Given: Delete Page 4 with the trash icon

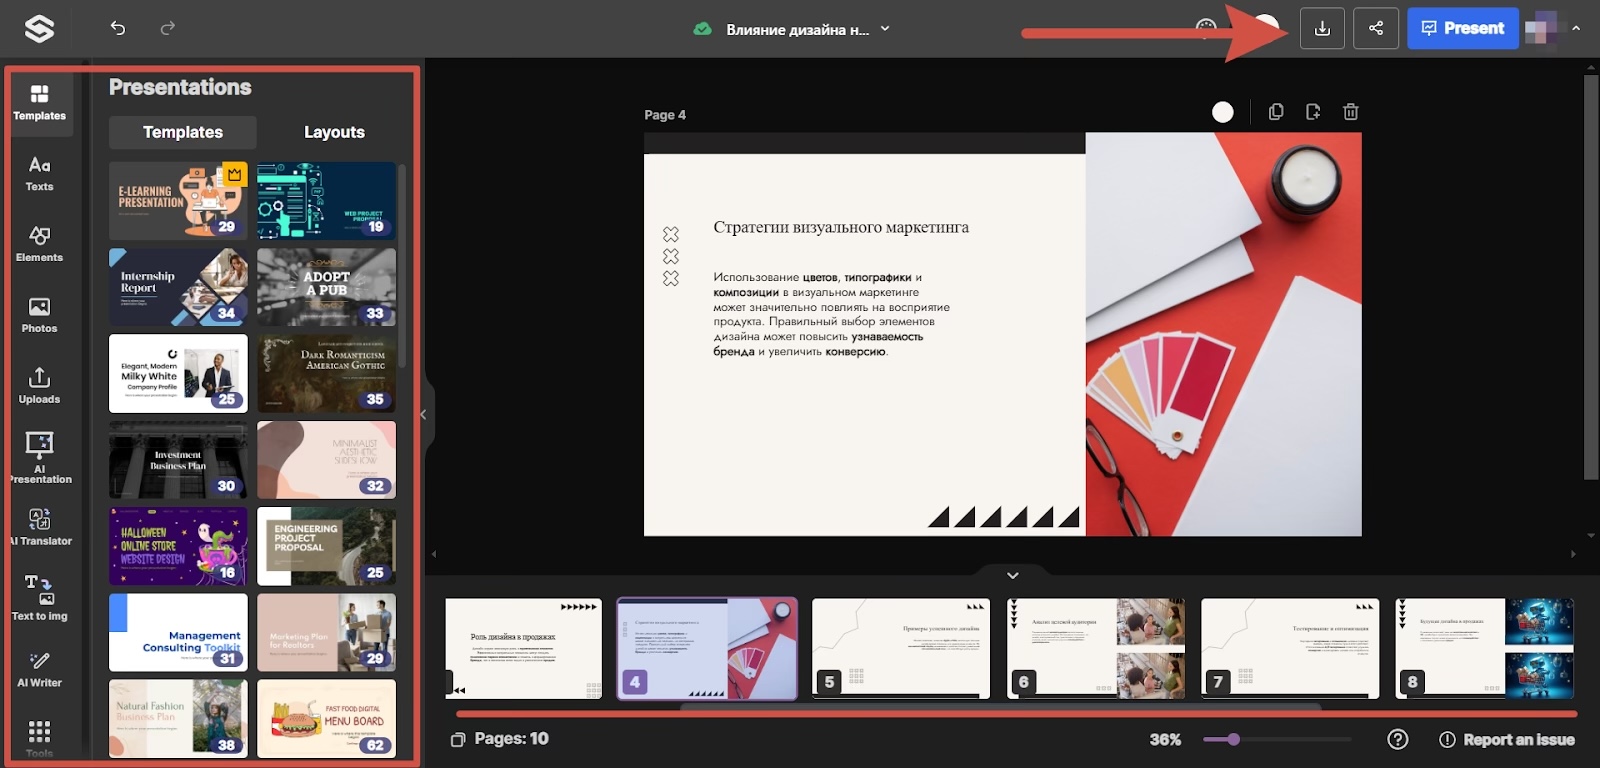Looking at the screenshot, I should [1350, 112].
